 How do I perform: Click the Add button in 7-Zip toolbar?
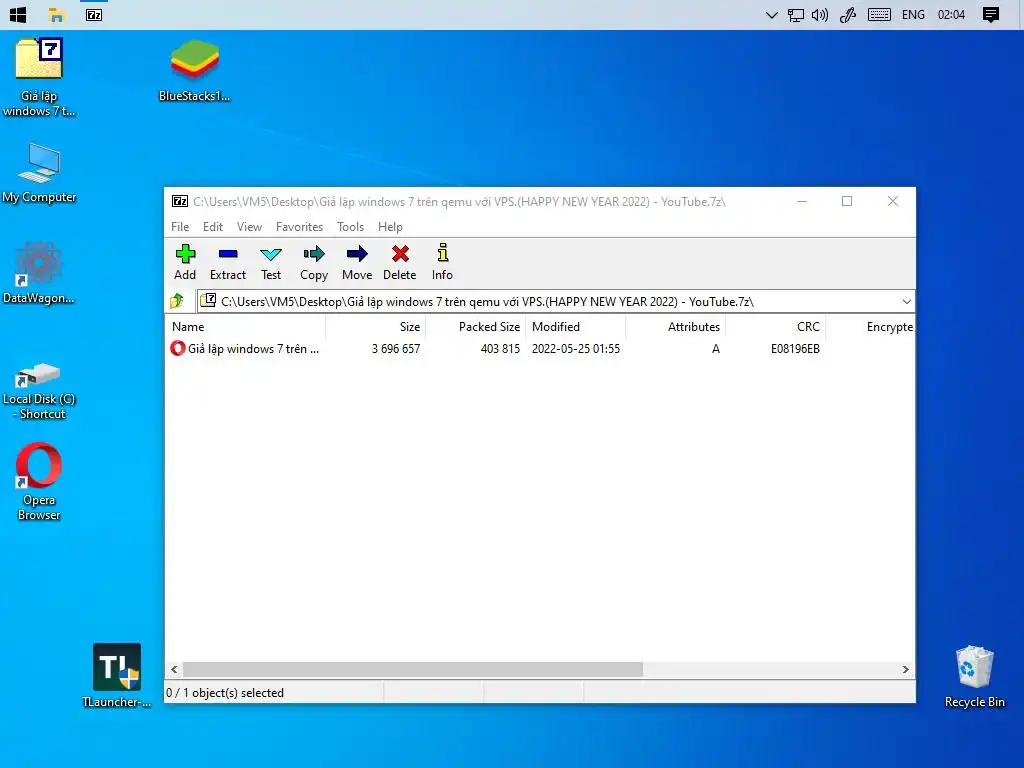185,263
